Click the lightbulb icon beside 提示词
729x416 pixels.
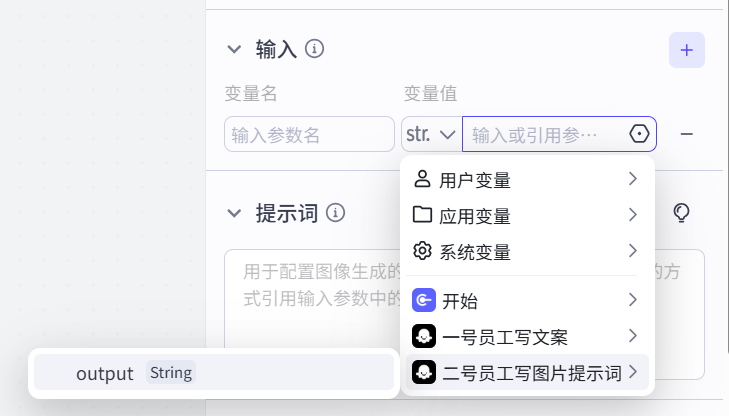coord(681,212)
